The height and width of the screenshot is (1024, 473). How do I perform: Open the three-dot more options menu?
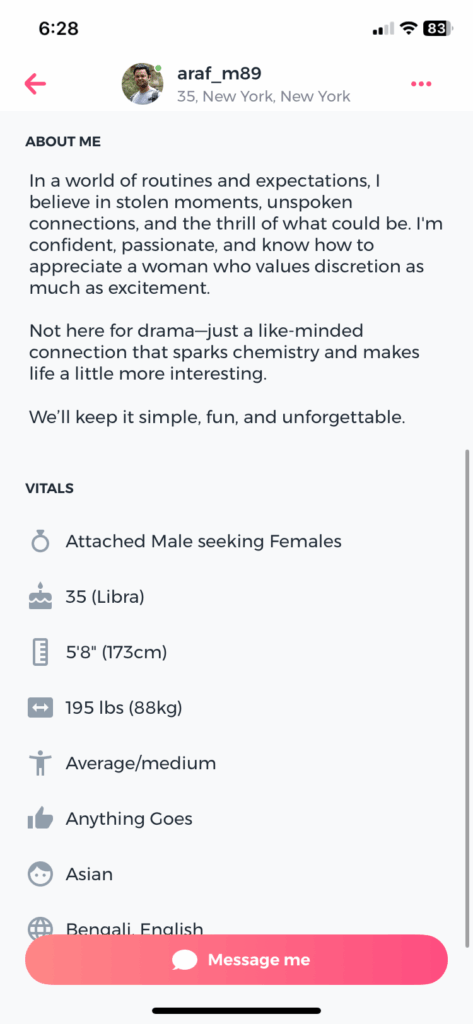[421, 84]
